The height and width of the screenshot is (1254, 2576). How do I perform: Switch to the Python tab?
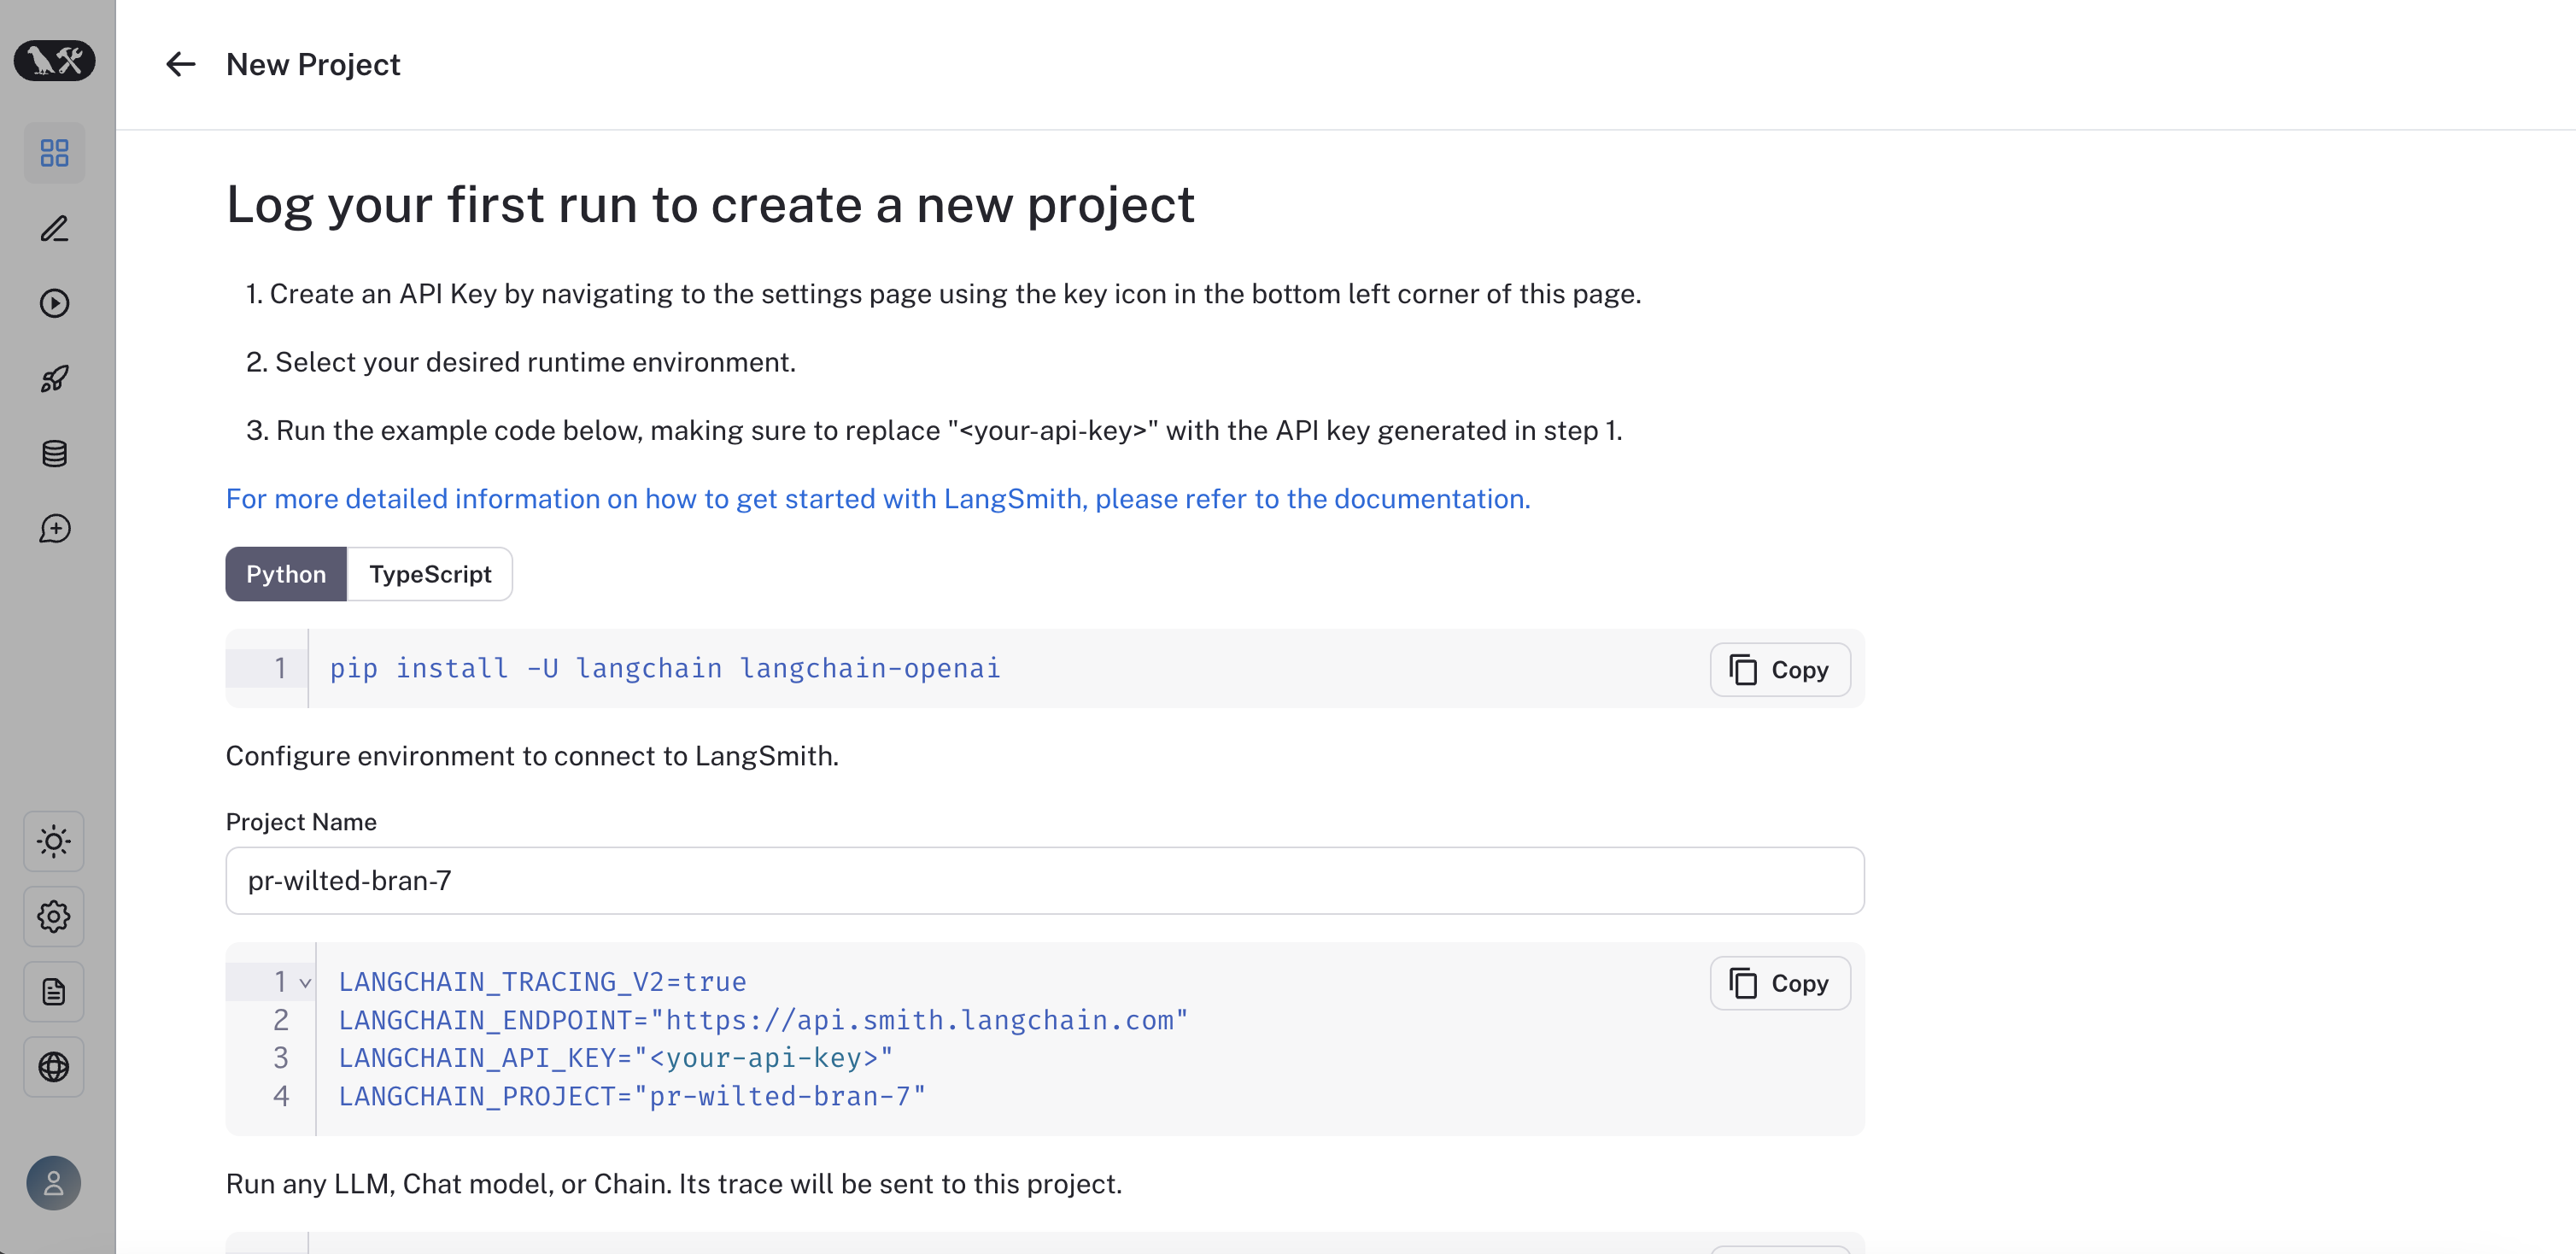286,574
